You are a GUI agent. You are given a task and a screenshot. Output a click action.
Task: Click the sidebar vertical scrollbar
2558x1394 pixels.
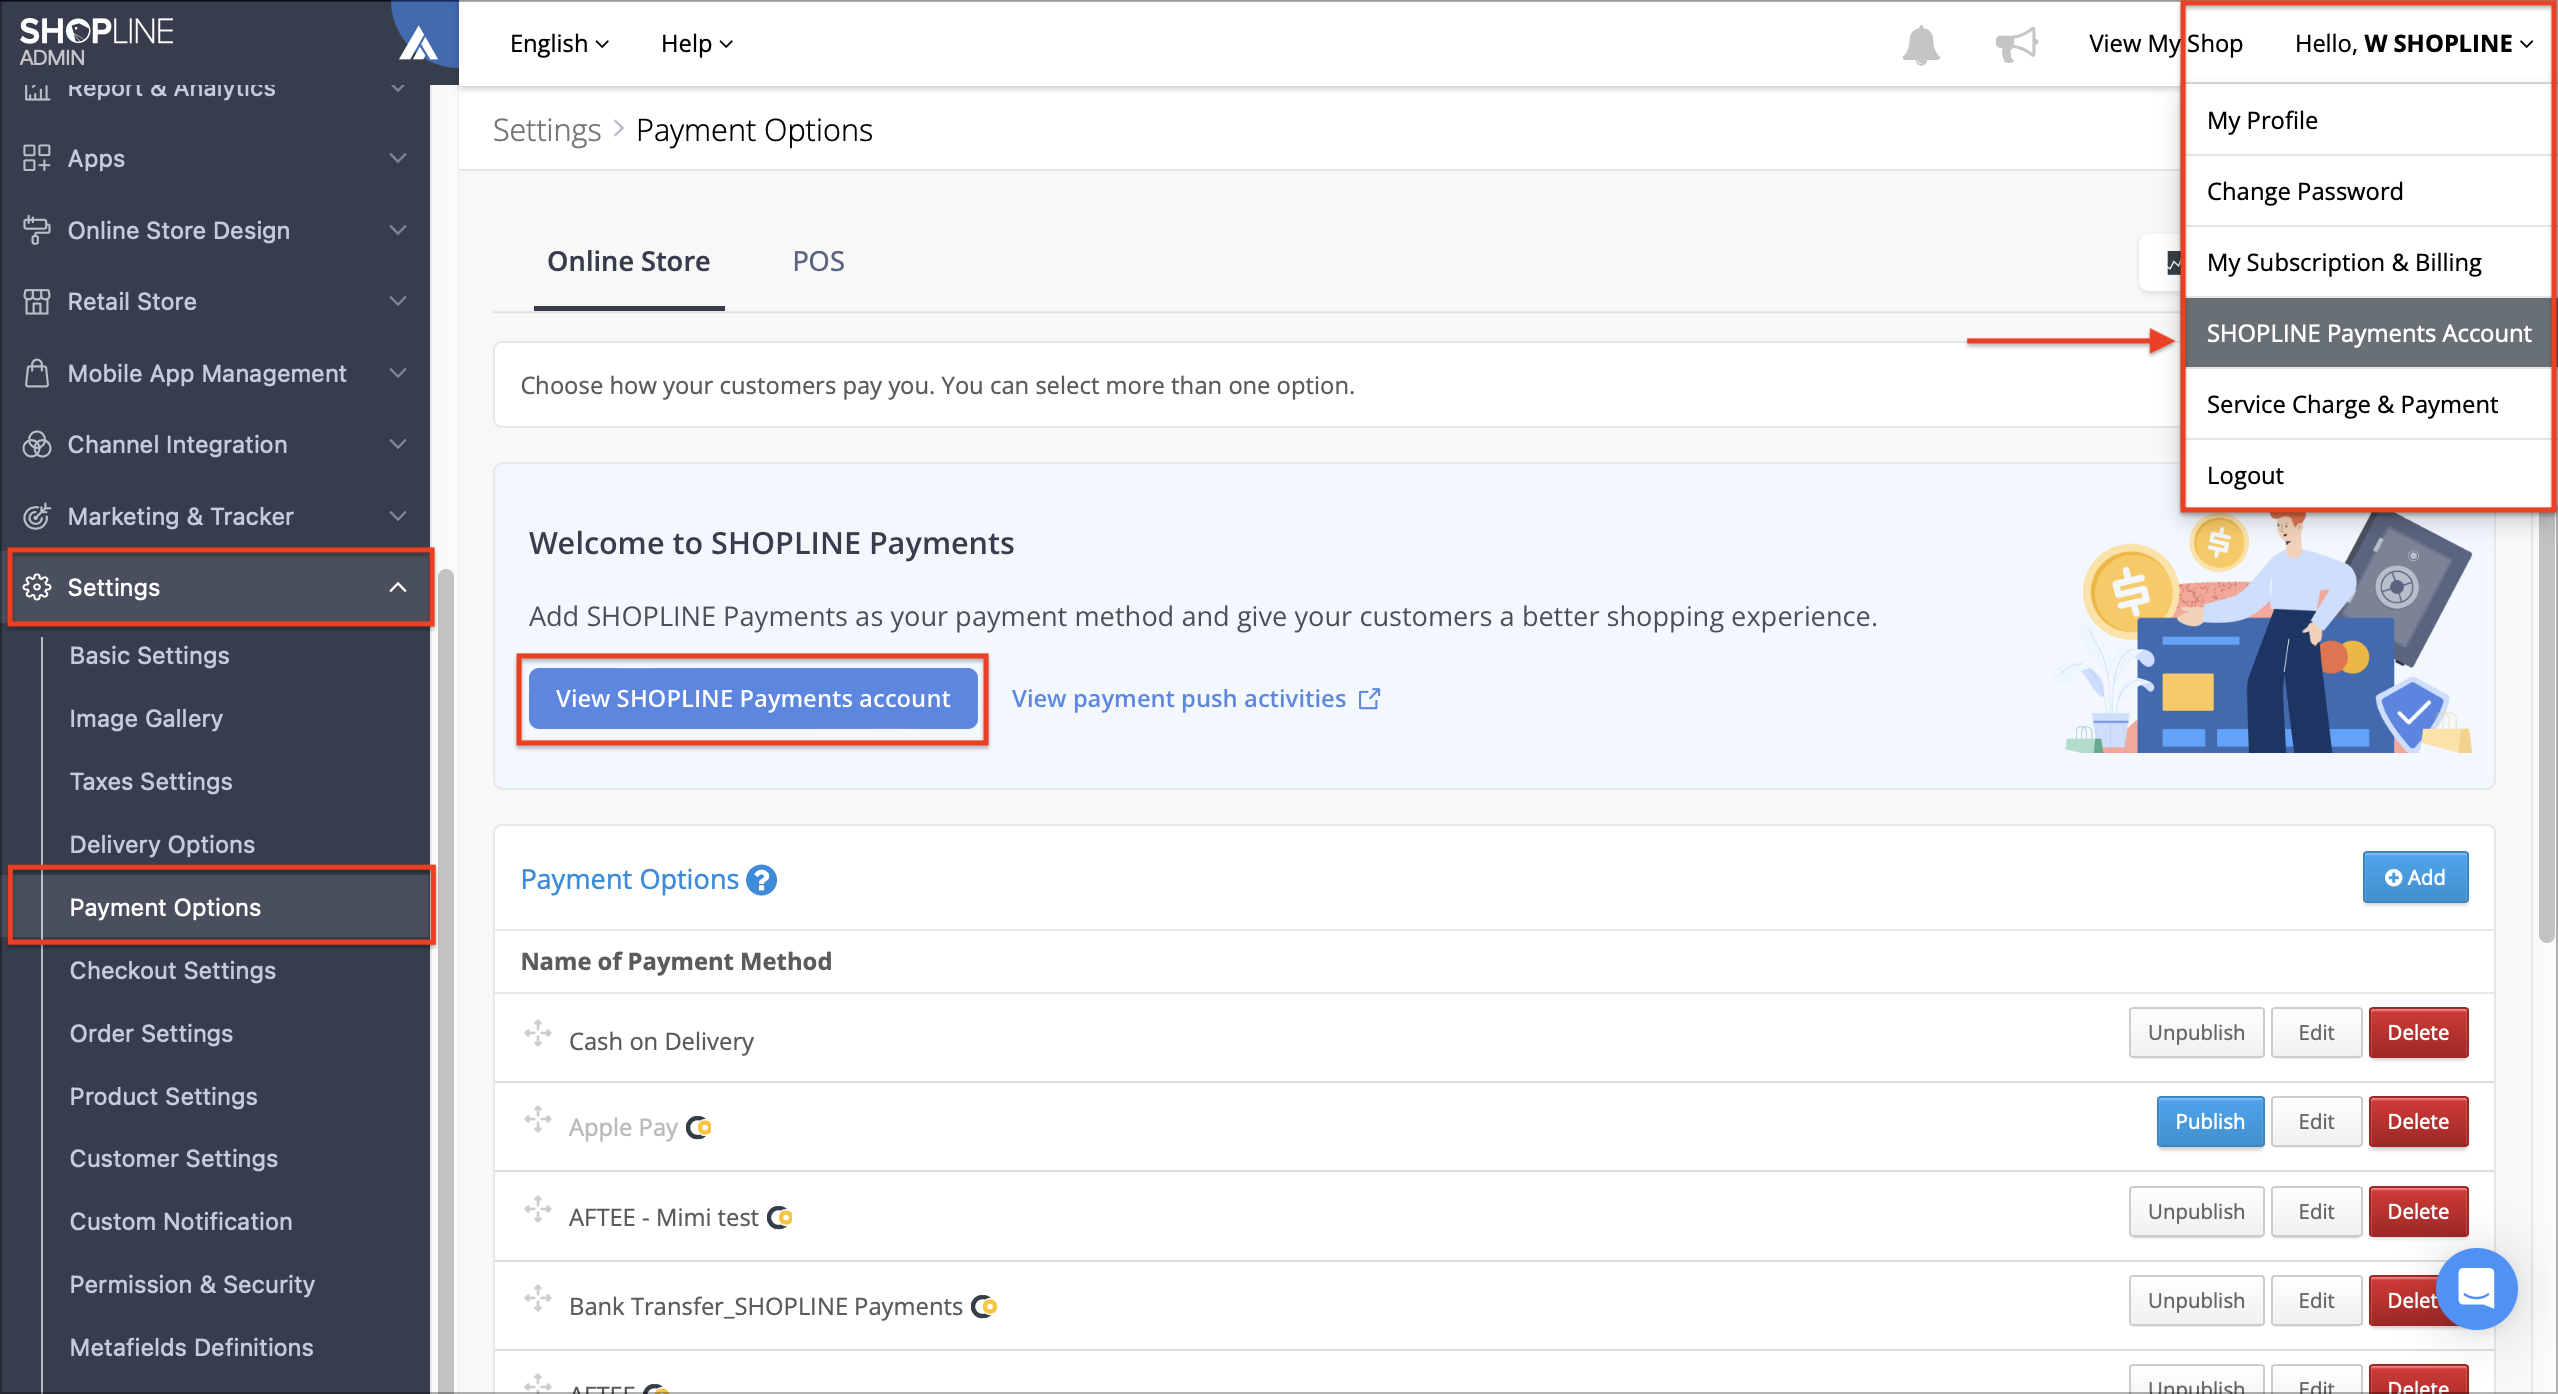click(x=446, y=980)
